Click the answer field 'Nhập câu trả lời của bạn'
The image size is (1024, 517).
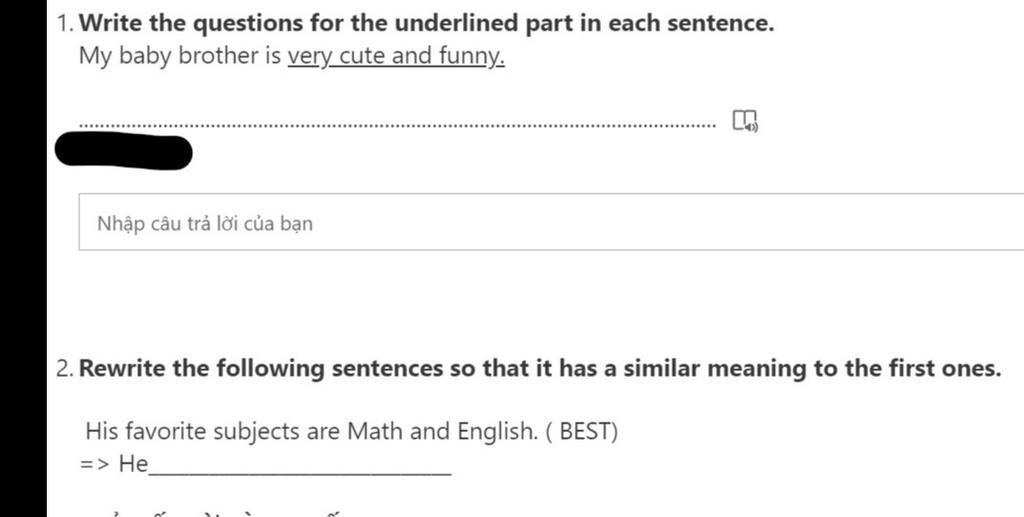[551, 222]
